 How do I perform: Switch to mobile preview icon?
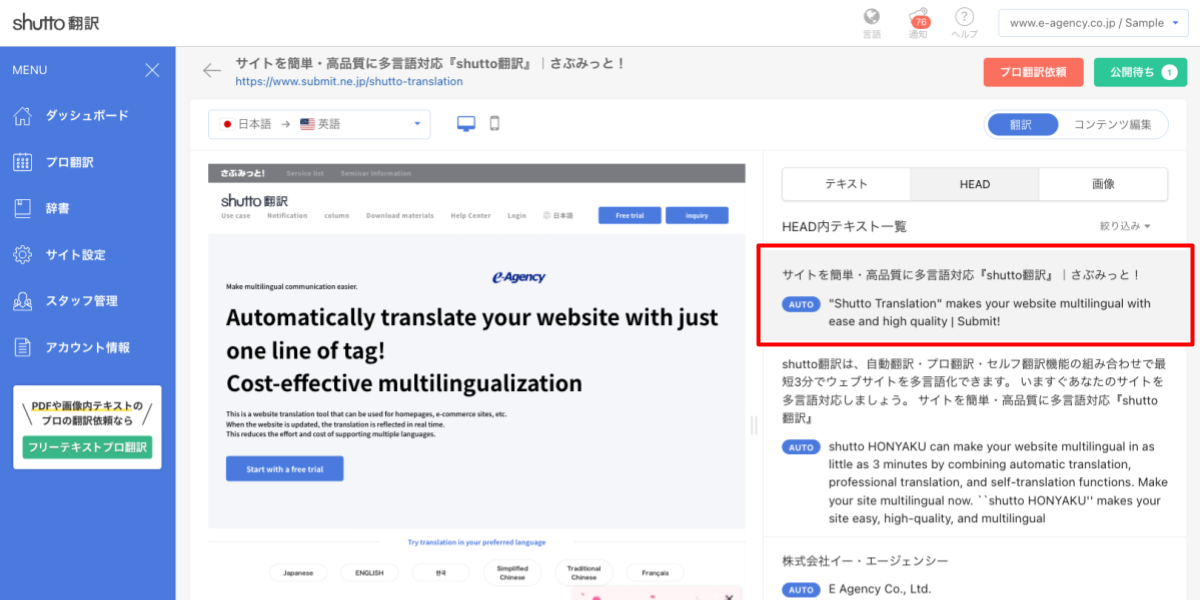point(494,124)
